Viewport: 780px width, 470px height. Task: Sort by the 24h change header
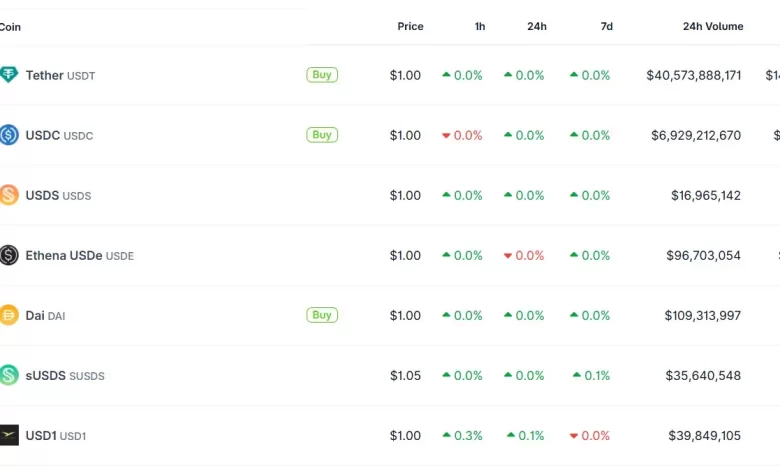[x=537, y=26]
